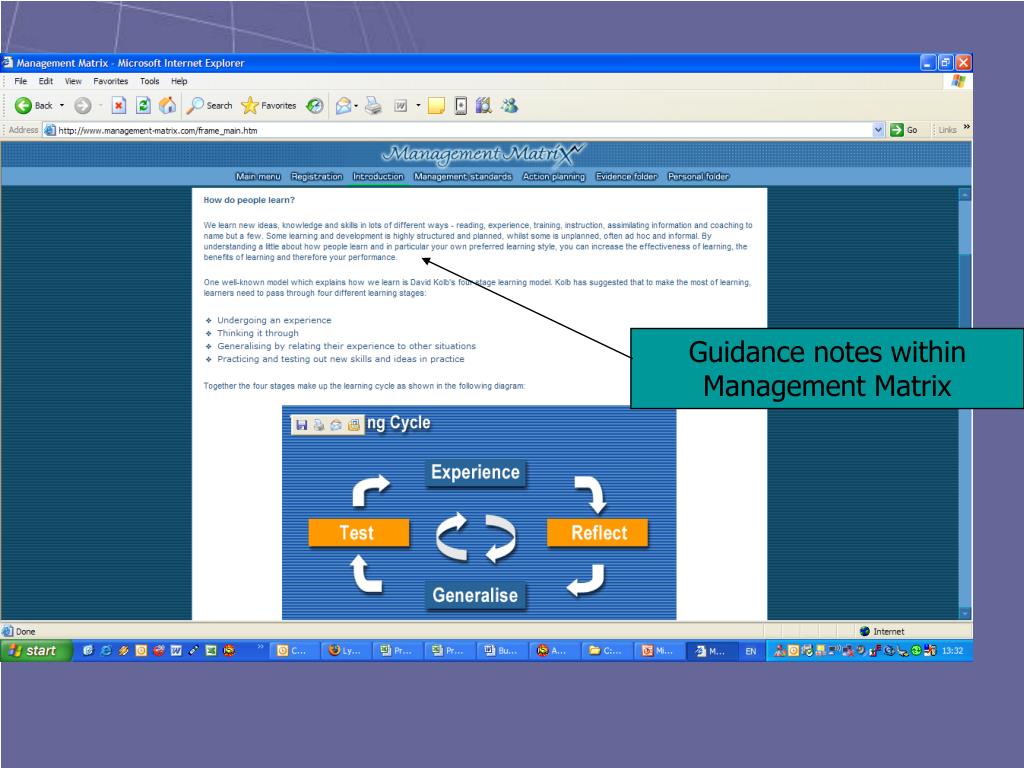Expand the Links toolbar chevron
Viewport: 1024px width, 768px height.
click(x=966, y=127)
